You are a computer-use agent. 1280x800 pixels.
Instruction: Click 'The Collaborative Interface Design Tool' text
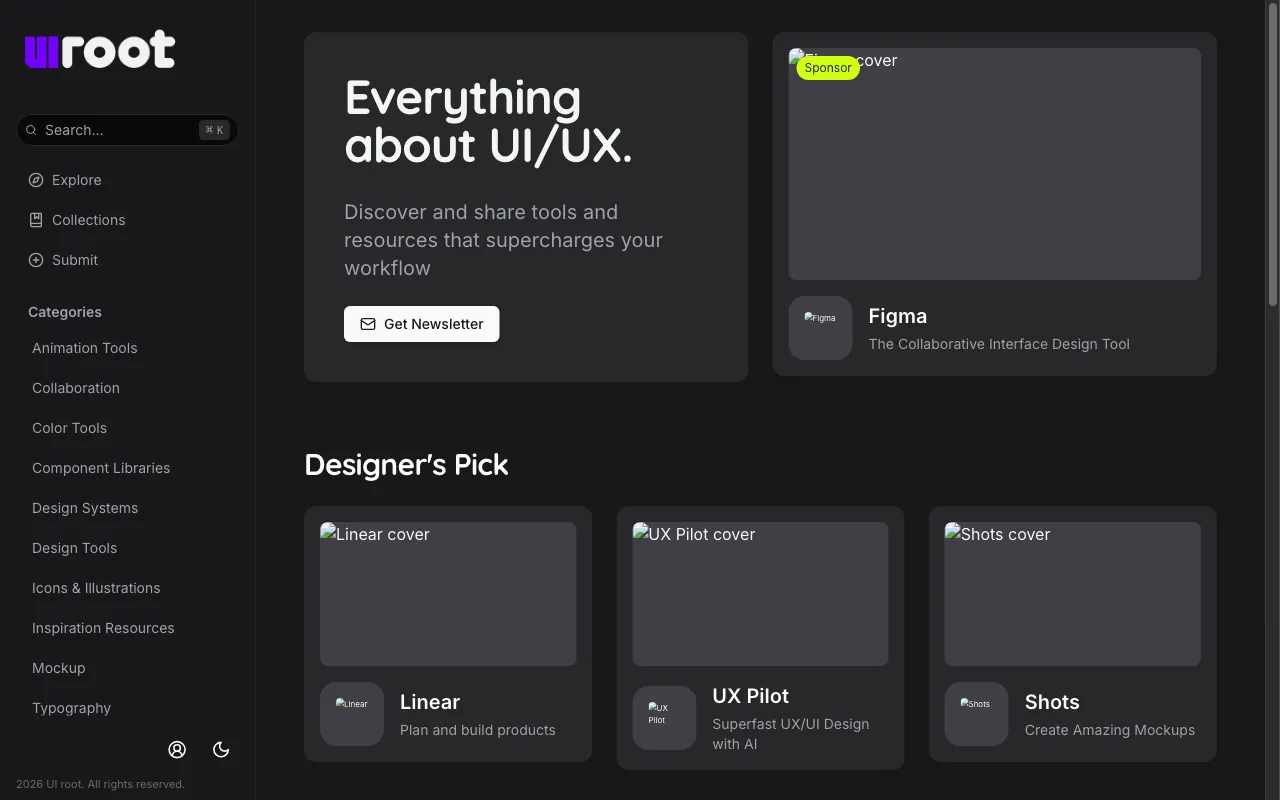pos(999,344)
